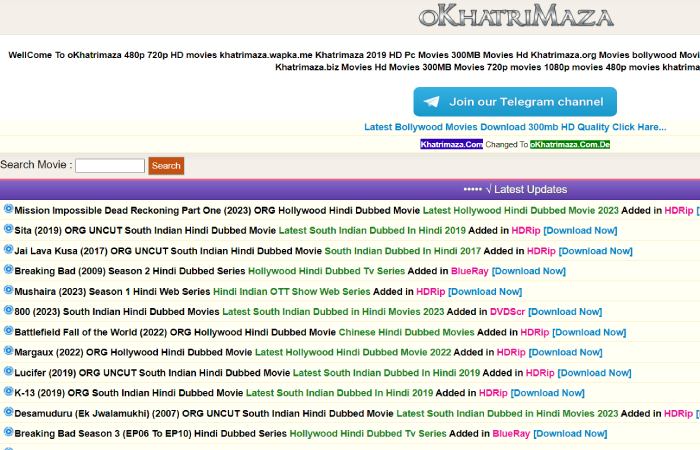700x450 pixels.
Task: Open Hollywood Hindi Dubbed Tv Series category for Season 2
Action: [x=326, y=271]
